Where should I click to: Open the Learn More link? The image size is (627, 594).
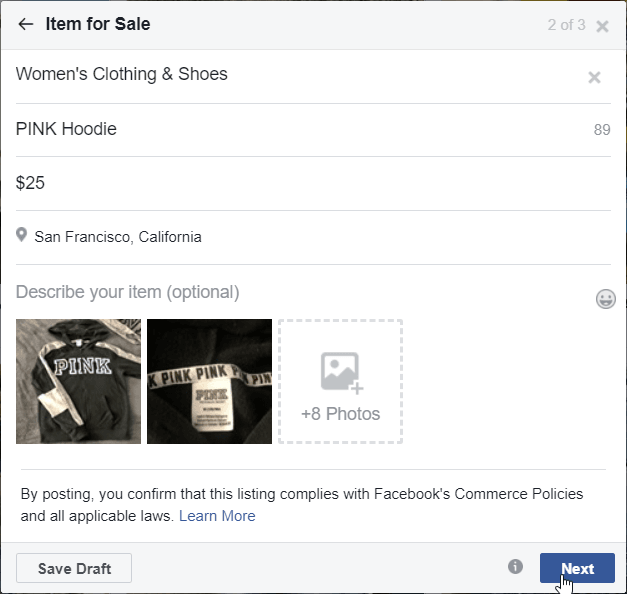coord(217,516)
